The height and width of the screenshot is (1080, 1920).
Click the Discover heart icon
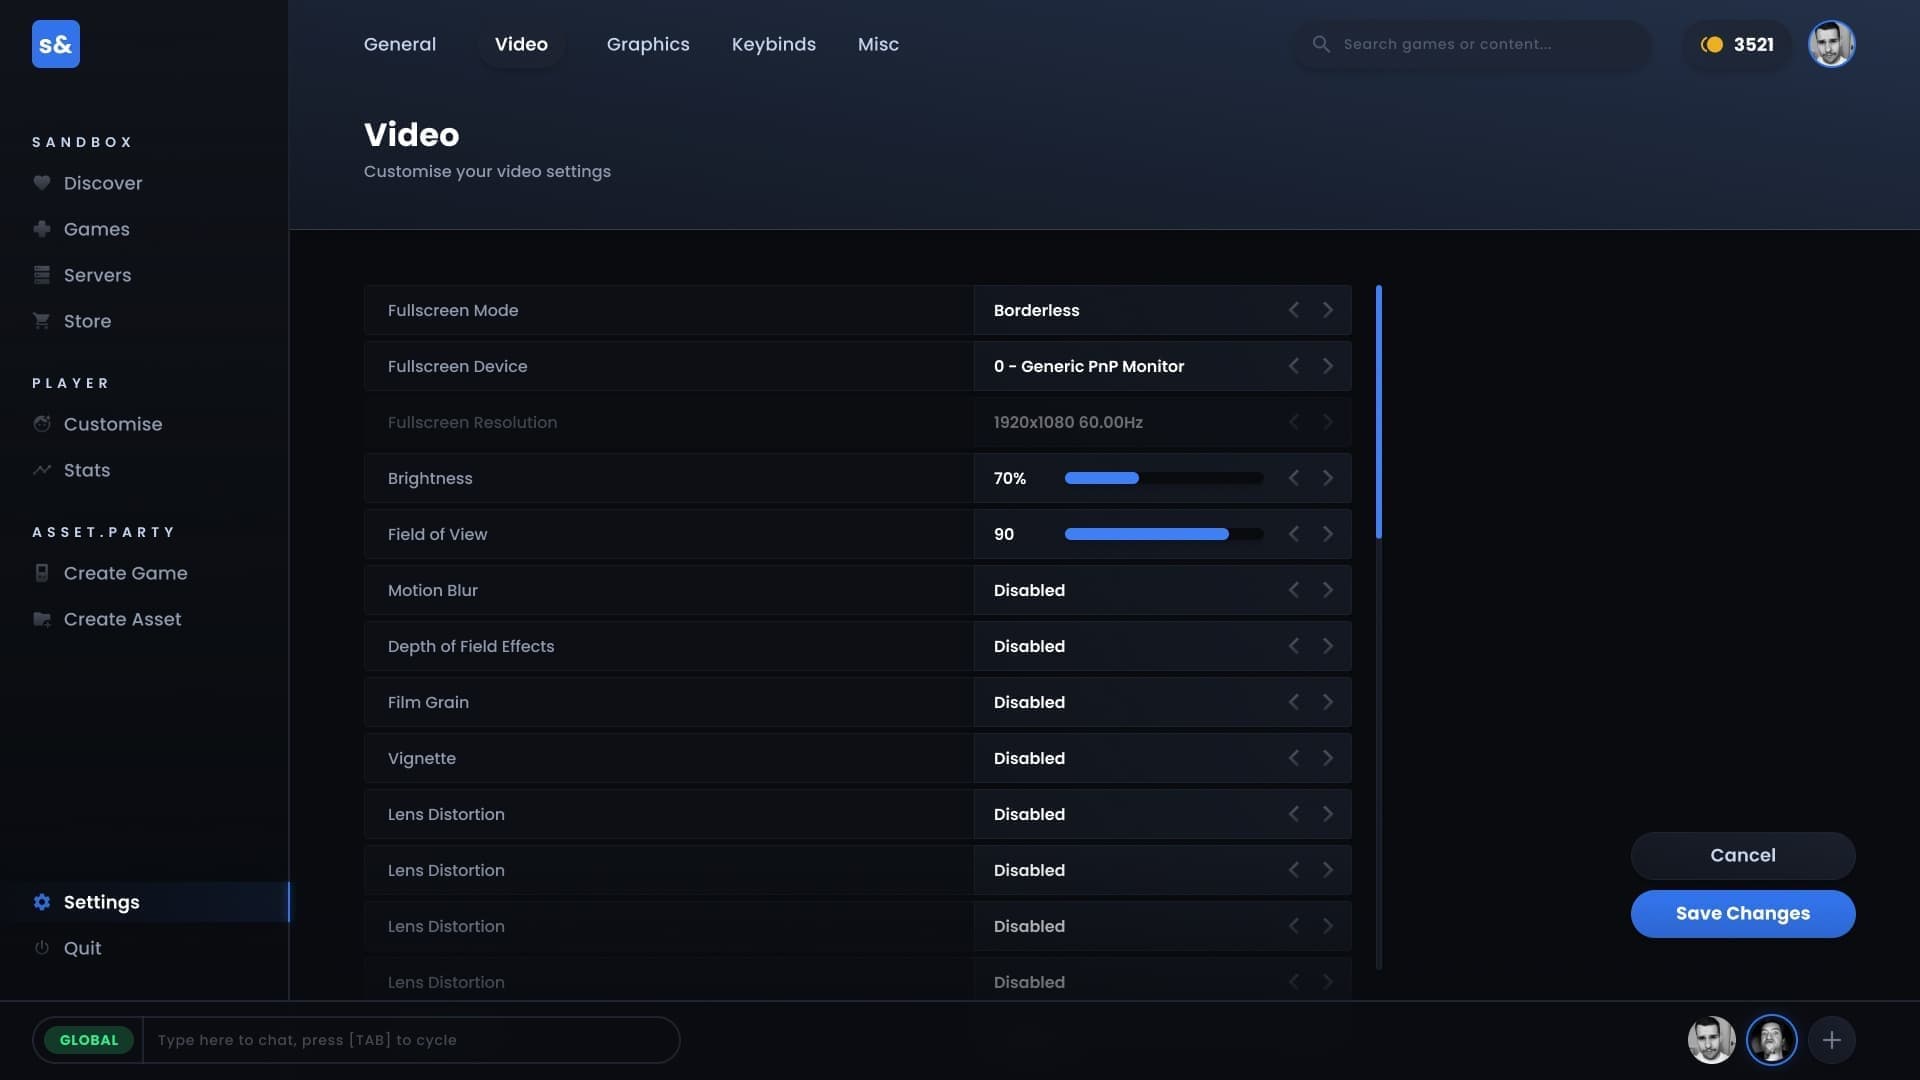[41, 183]
